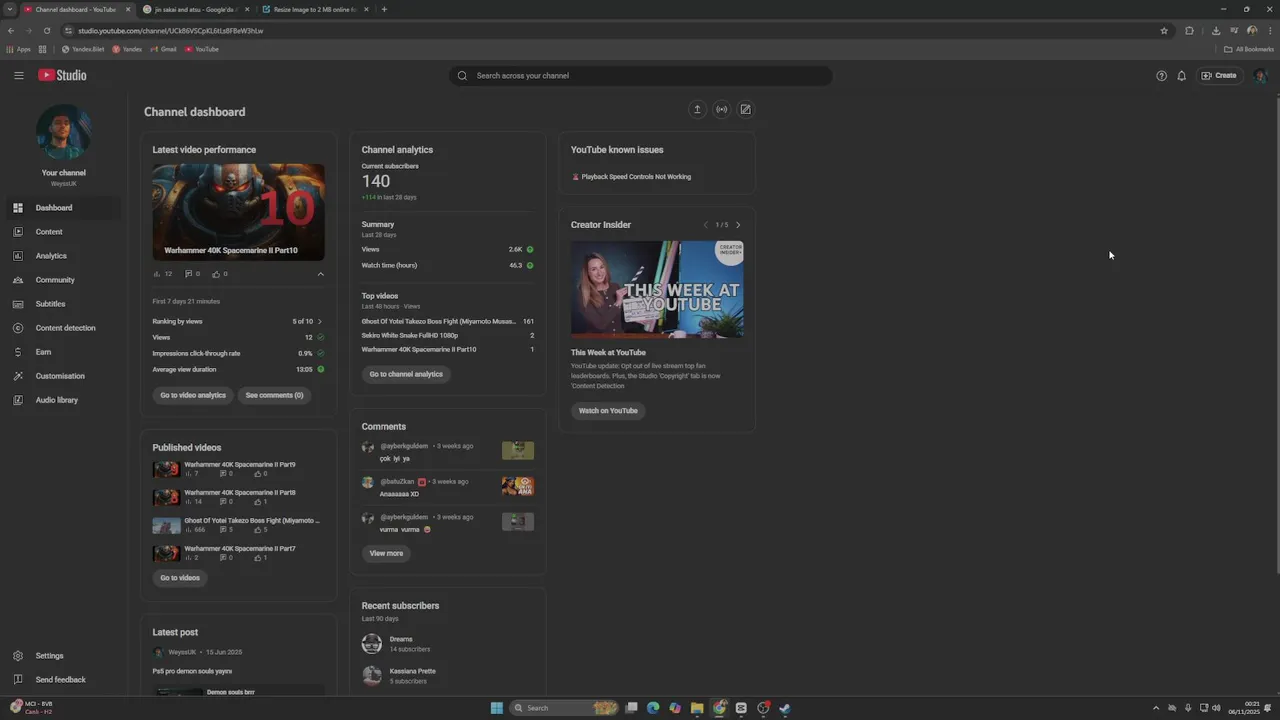Bookmark this page with the star icon
Viewport: 1280px width, 720px height.
[1164, 31]
